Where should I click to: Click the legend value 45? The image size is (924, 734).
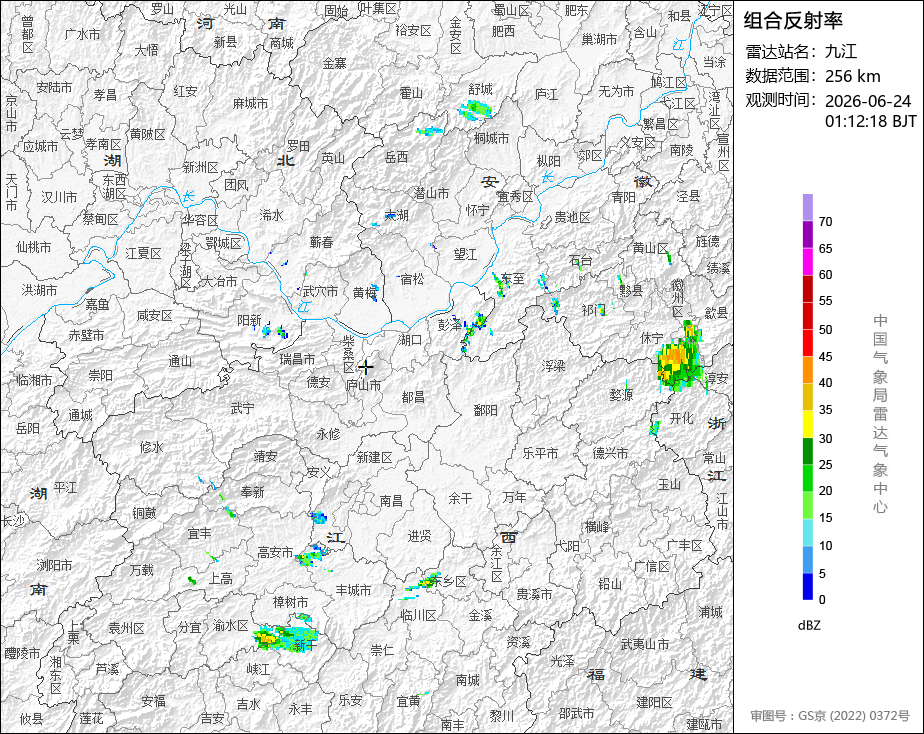point(826,356)
